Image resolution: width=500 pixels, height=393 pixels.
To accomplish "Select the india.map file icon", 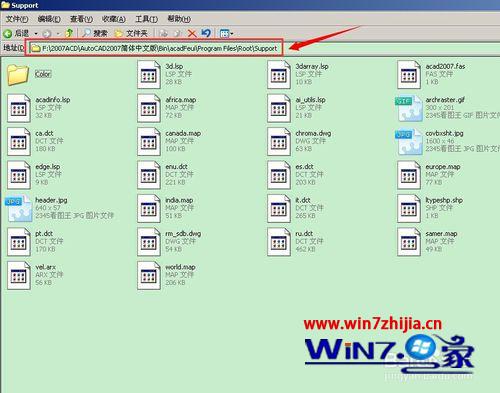I will [149, 209].
